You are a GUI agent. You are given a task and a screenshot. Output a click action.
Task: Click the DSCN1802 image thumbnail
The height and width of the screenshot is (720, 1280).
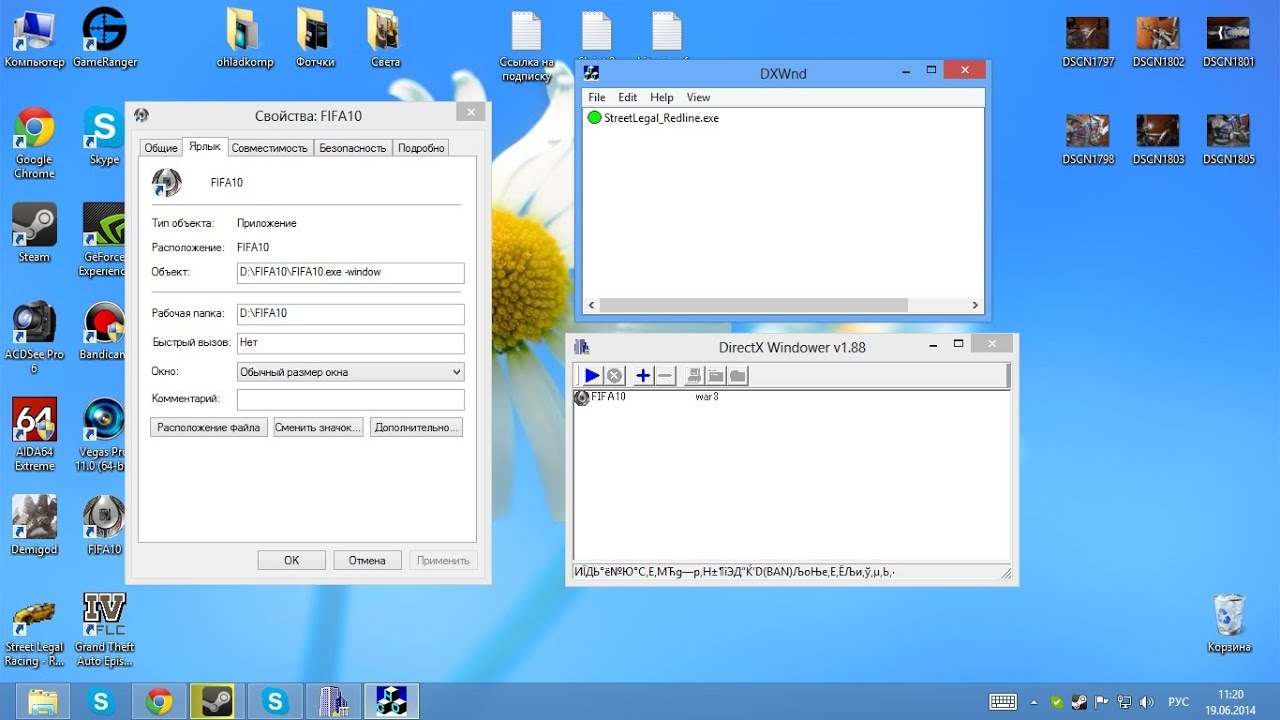click(1158, 41)
